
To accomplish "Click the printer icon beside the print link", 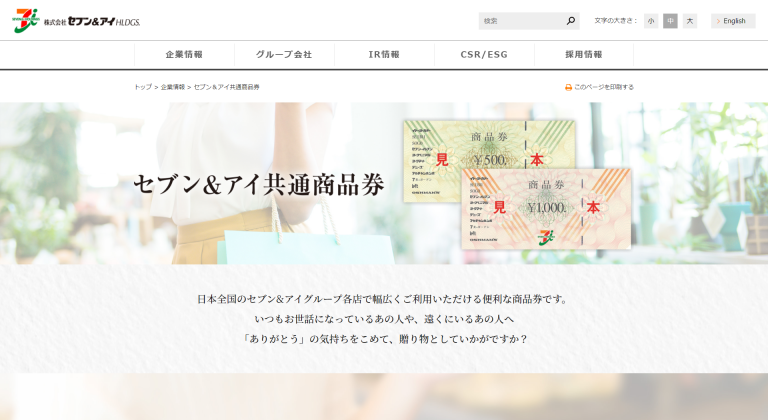I will pyautogui.click(x=568, y=87).
